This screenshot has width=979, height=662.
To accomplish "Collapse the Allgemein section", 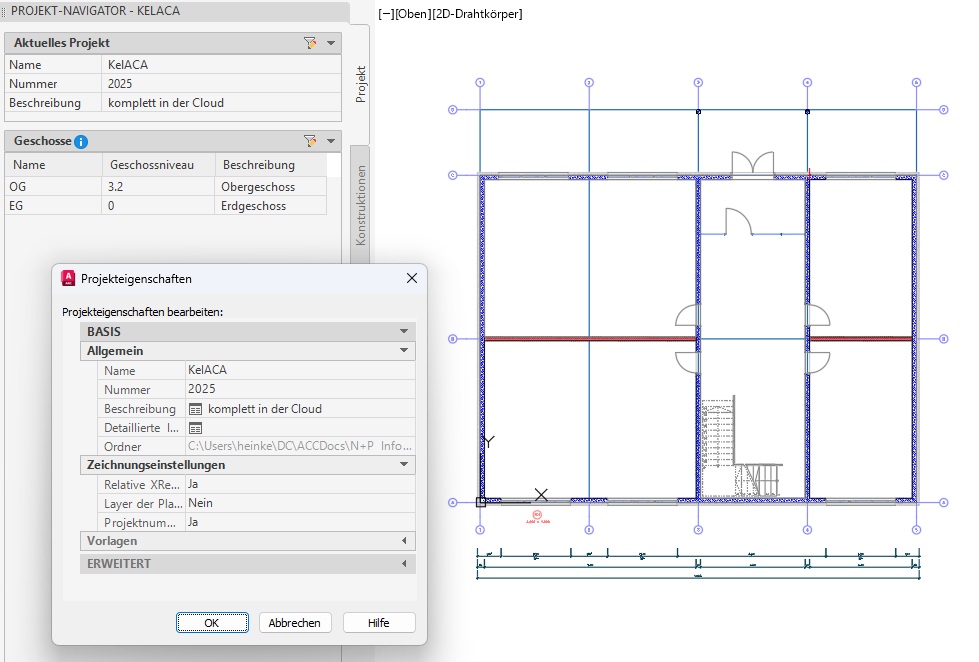I will 404,351.
